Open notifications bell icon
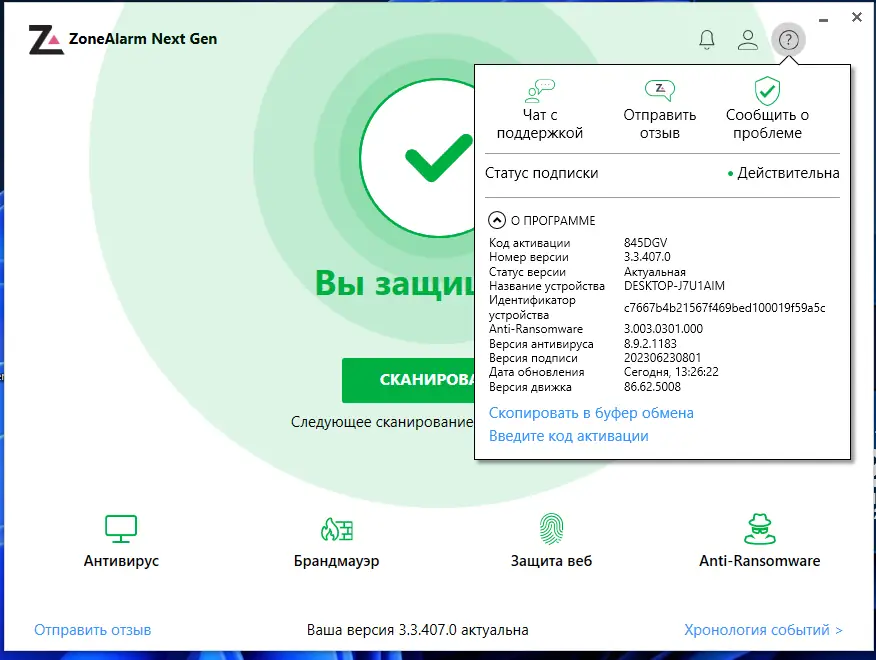The height and width of the screenshot is (660, 876). (707, 40)
